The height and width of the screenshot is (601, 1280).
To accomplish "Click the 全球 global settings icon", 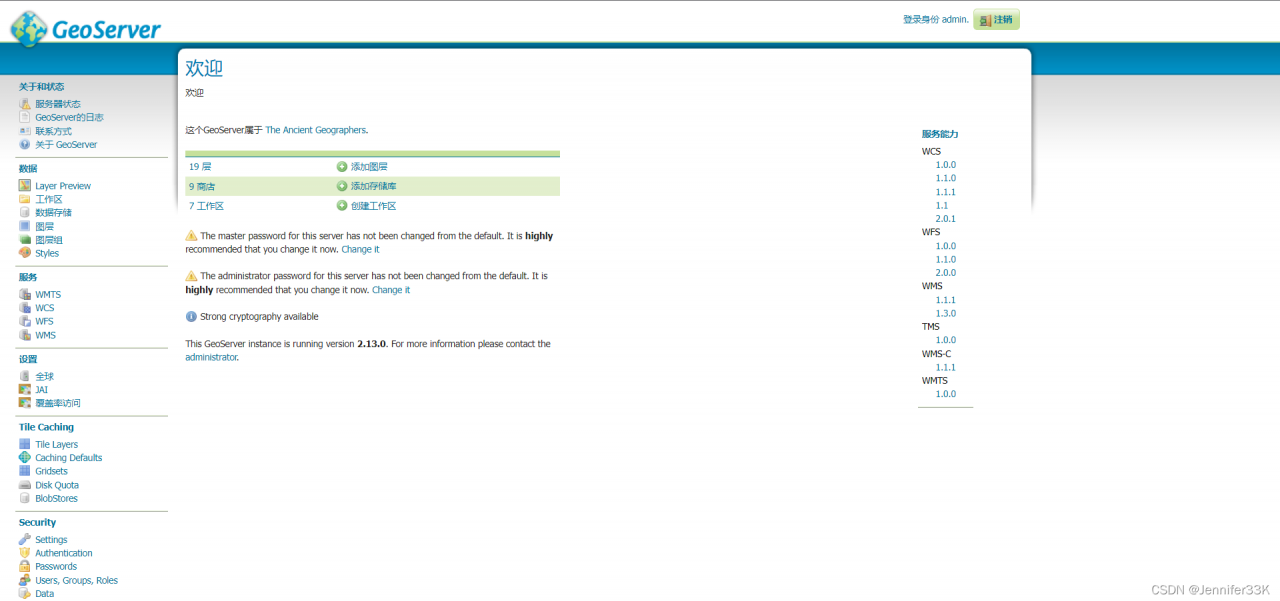I will pyautogui.click(x=25, y=376).
